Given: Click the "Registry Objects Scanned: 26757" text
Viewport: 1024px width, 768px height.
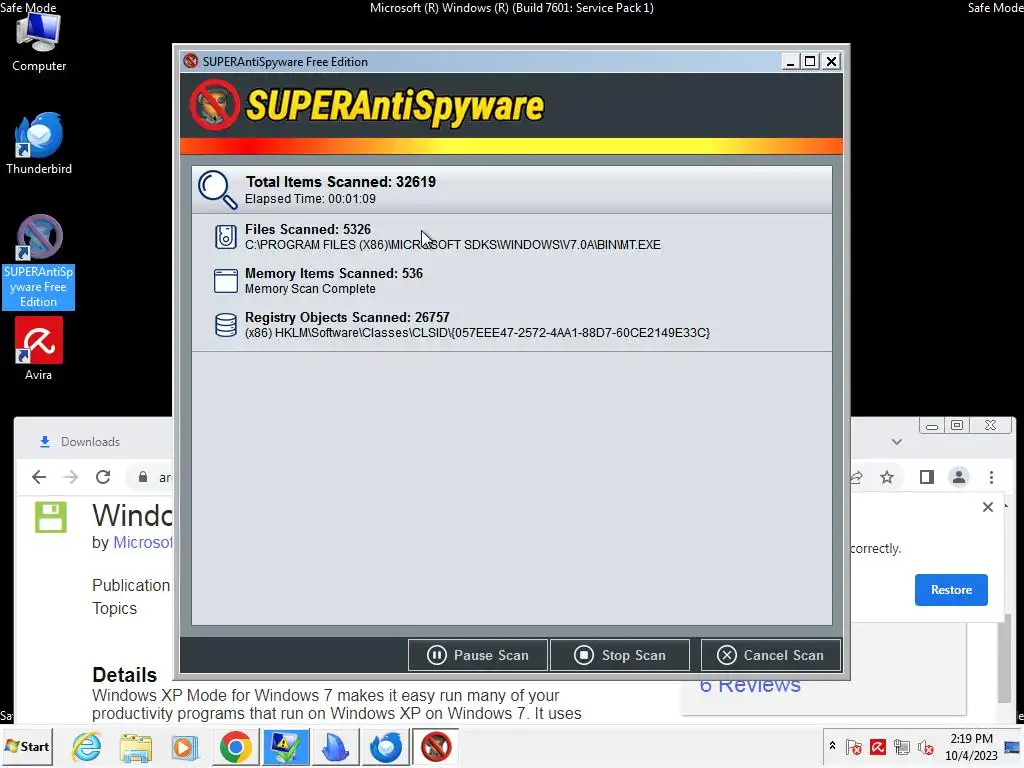Looking at the screenshot, I should (x=347, y=317).
